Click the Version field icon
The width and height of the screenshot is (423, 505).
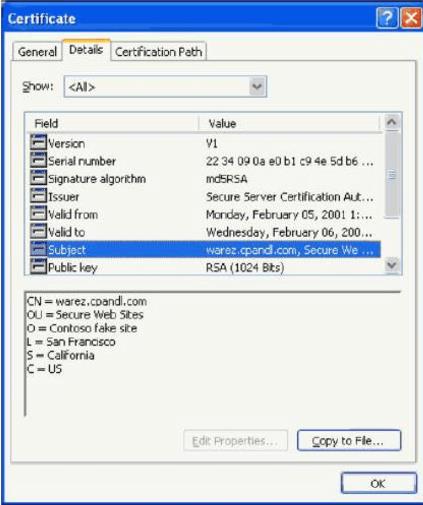click(x=38, y=143)
